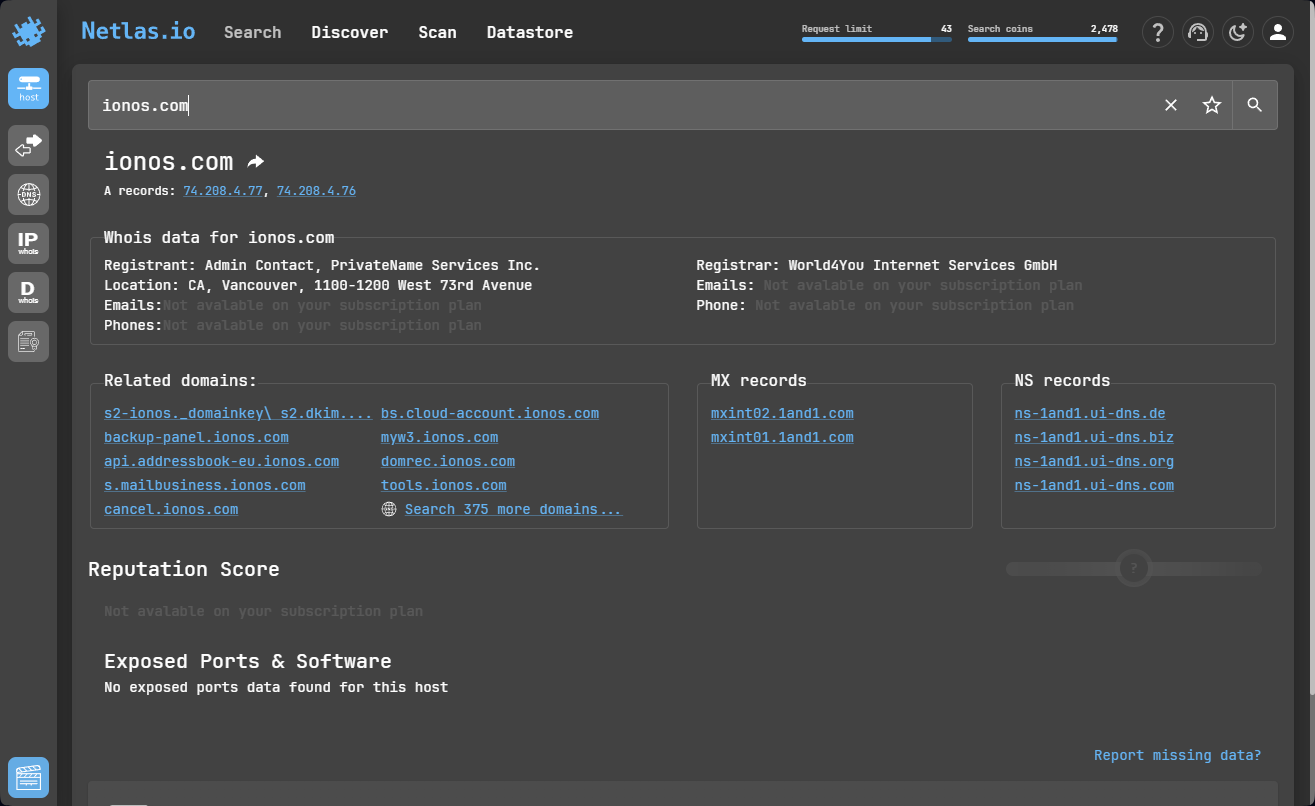Open the clapperboard icon at sidebar bottom
Screen dimensions: 1315x806
tap(28, 778)
